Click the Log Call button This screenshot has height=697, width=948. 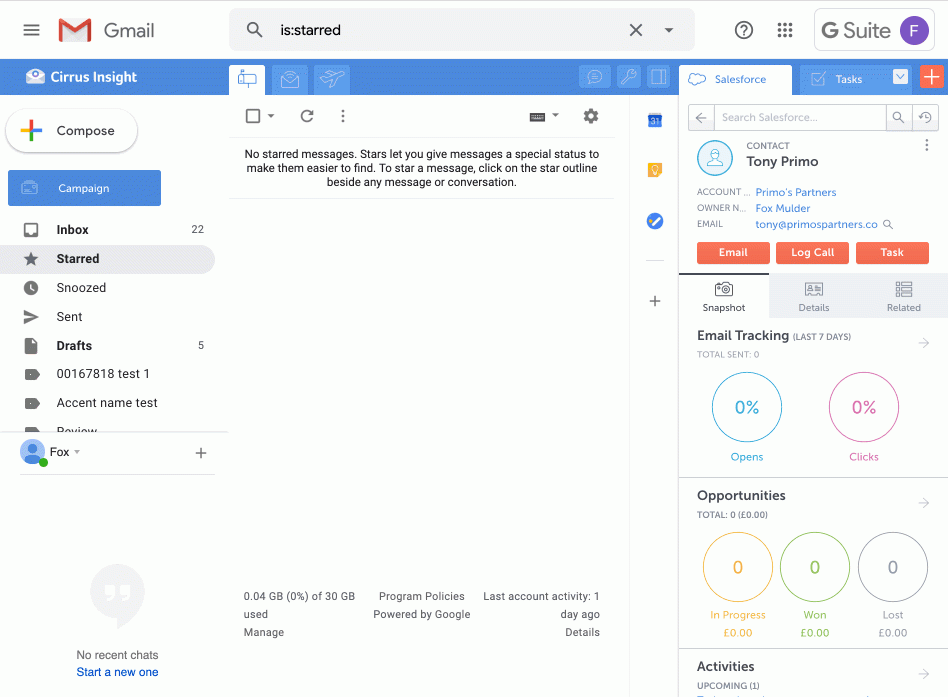point(813,253)
